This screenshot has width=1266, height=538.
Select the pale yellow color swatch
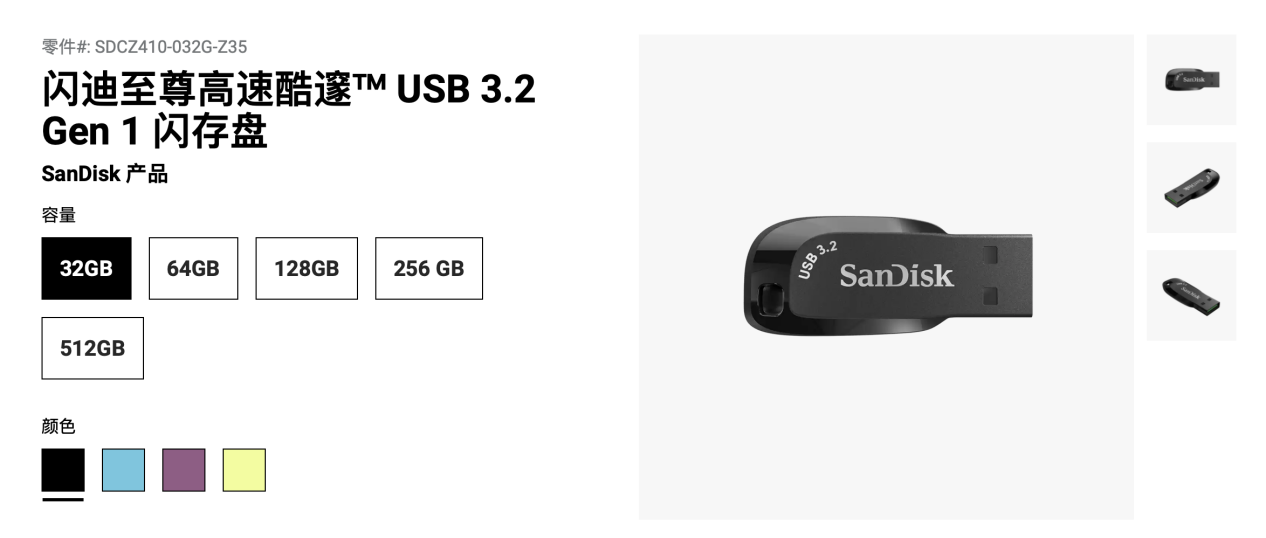coord(244,470)
